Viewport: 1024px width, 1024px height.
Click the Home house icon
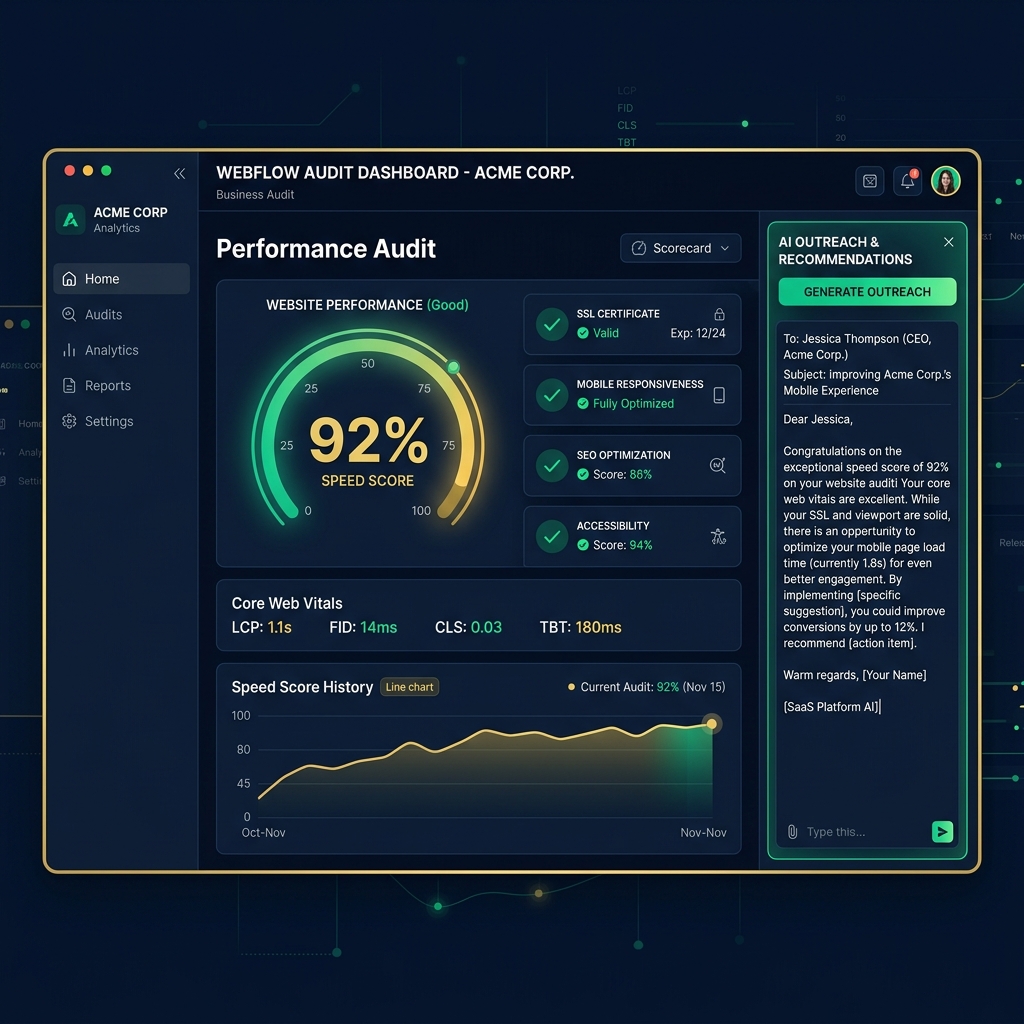pyautogui.click(x=69, y=279)
